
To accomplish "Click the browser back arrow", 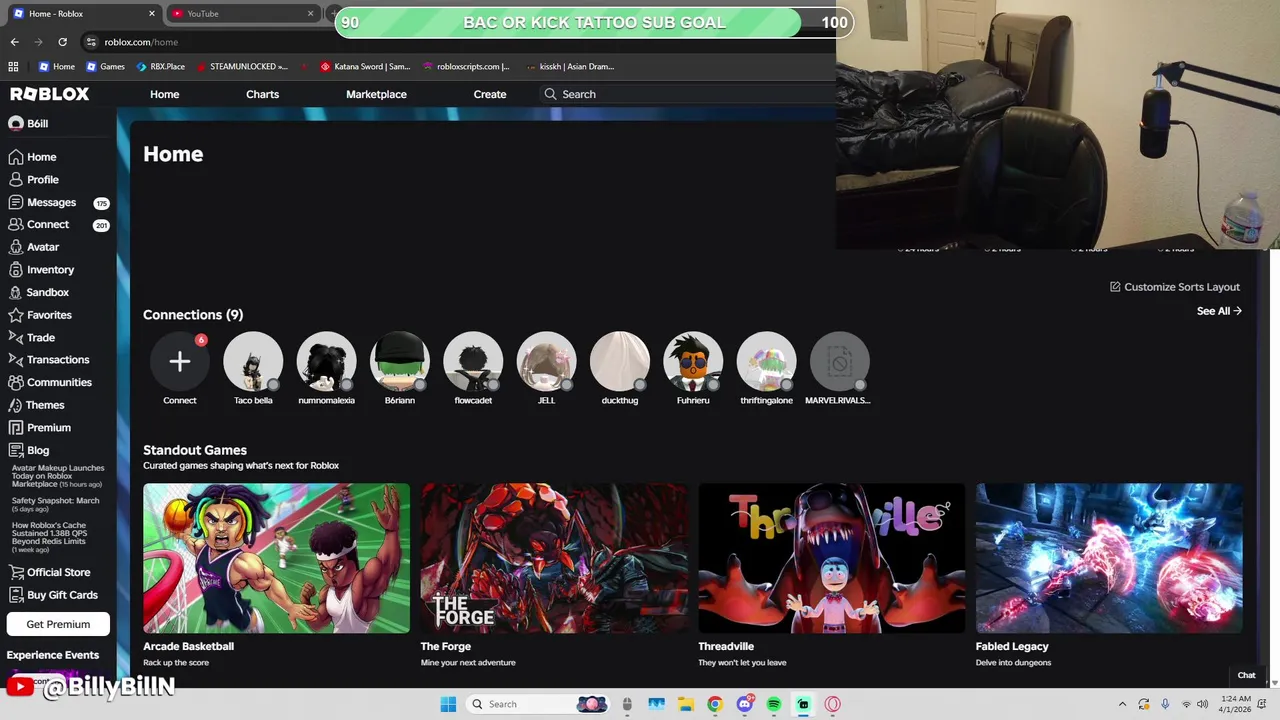I will coord(14,42).
